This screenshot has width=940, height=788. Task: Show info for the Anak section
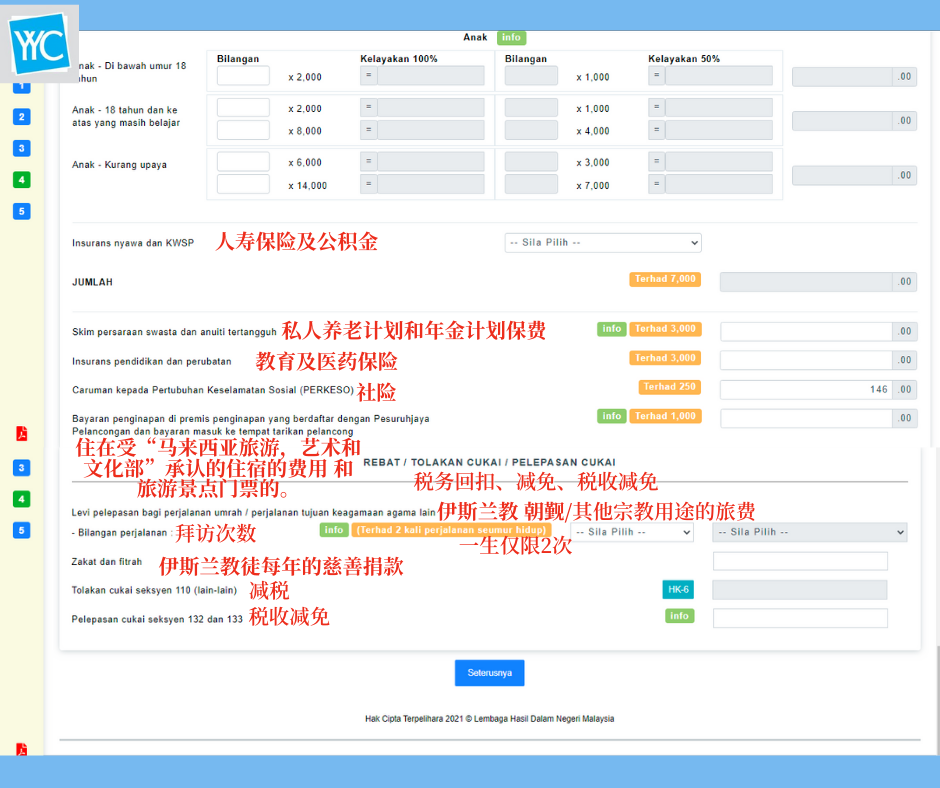coord(511,37)
